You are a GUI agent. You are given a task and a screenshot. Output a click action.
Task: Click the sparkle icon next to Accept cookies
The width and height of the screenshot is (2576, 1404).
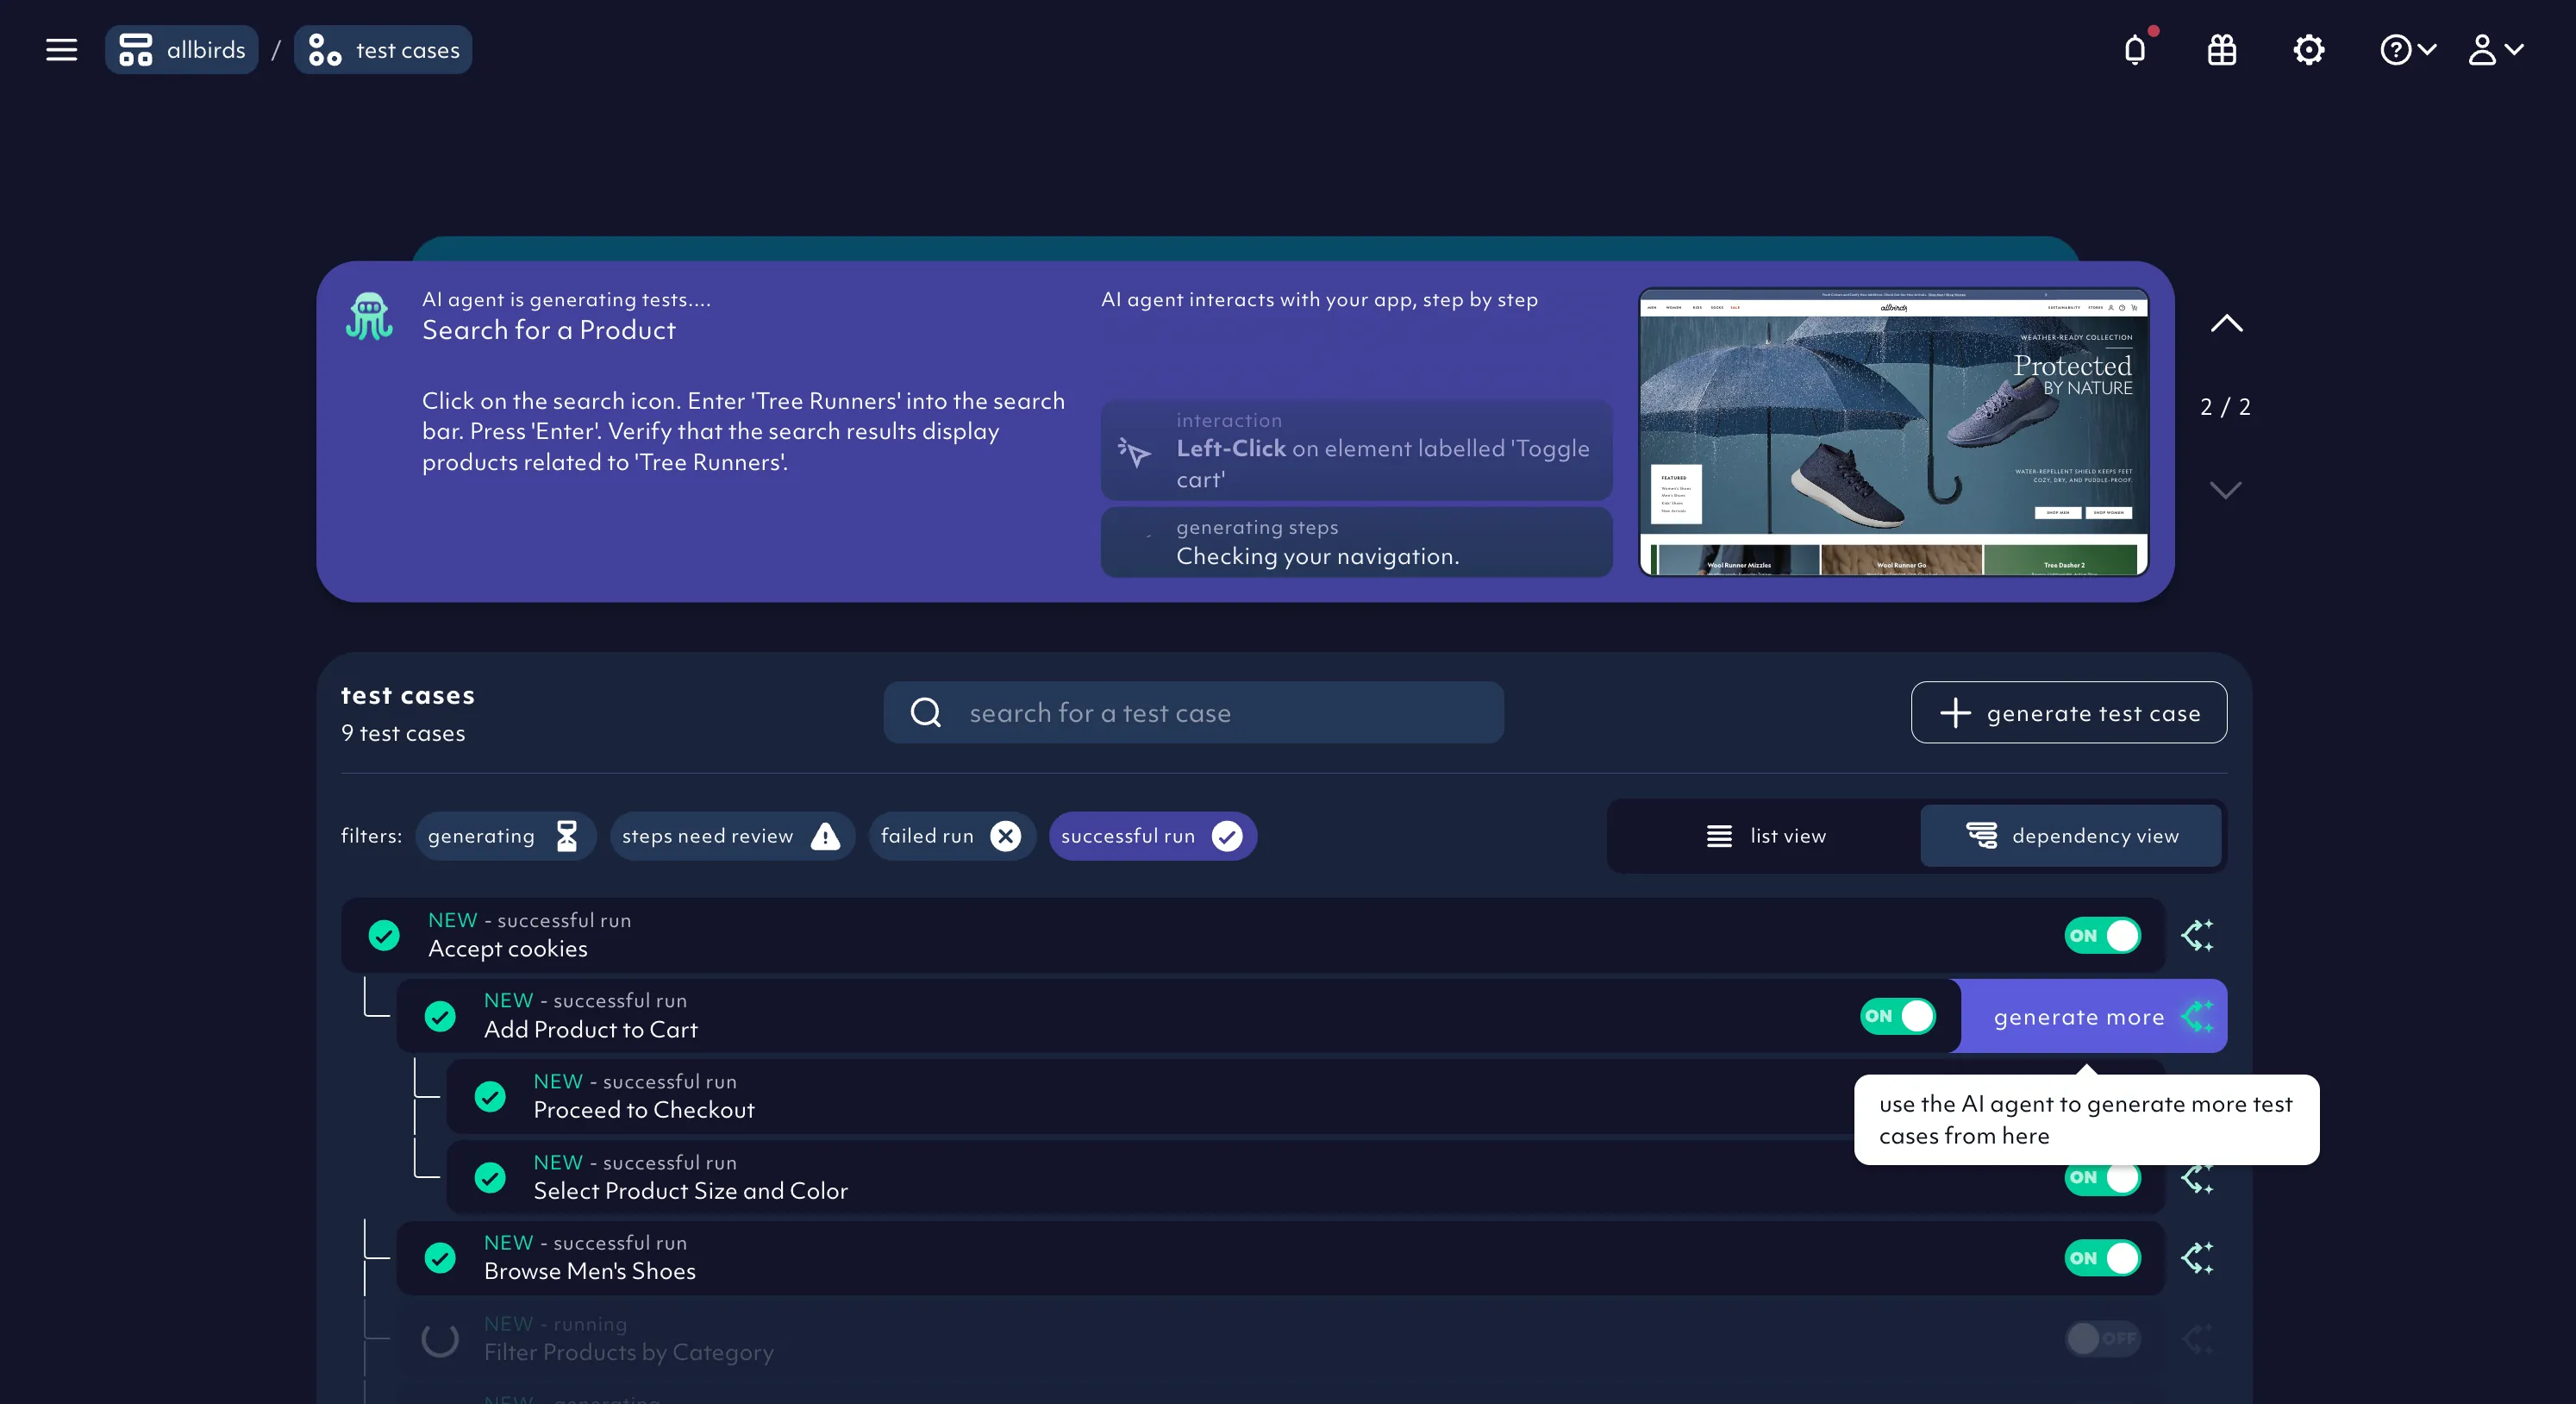coord(2197,936)
